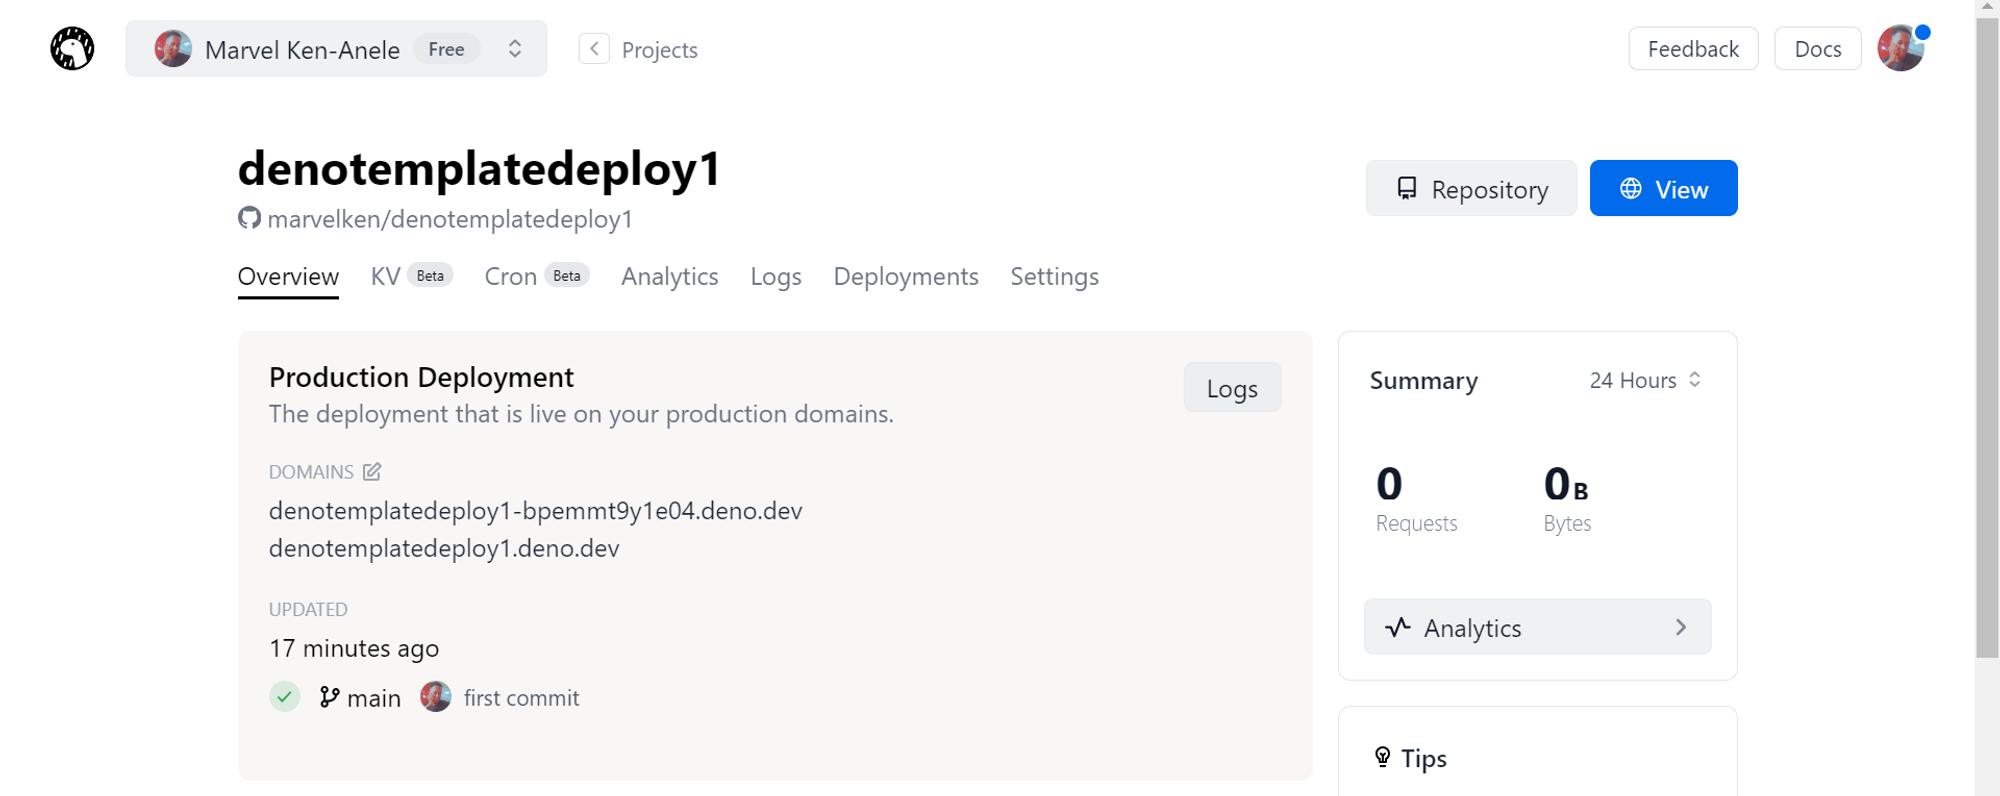Click the repo book icon in Repository button
The image size is (2000, 796).
(x=1407, y=188)
